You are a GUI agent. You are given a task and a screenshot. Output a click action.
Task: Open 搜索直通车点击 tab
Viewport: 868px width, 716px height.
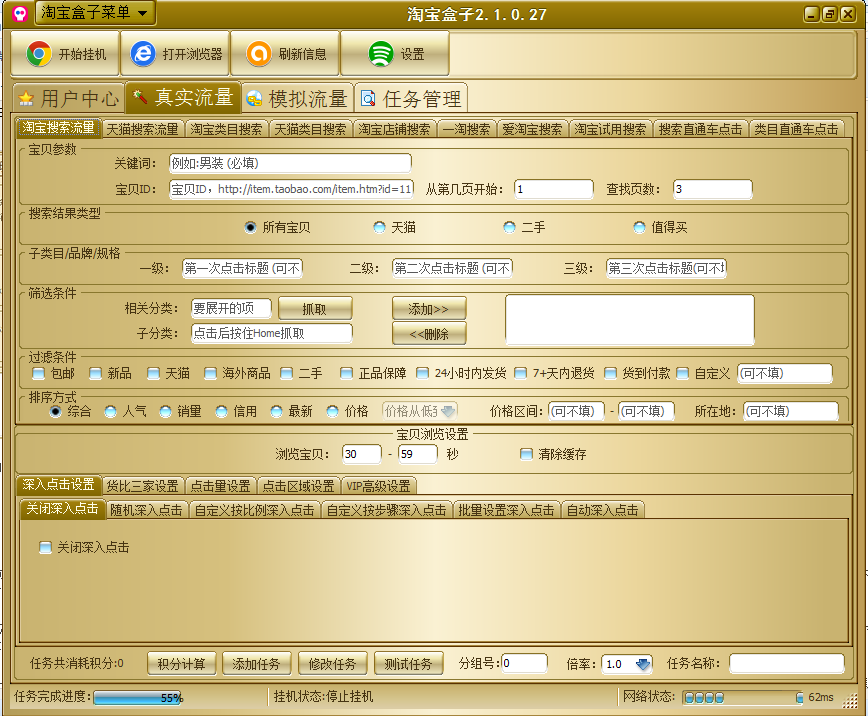click(x=700, y=130)
